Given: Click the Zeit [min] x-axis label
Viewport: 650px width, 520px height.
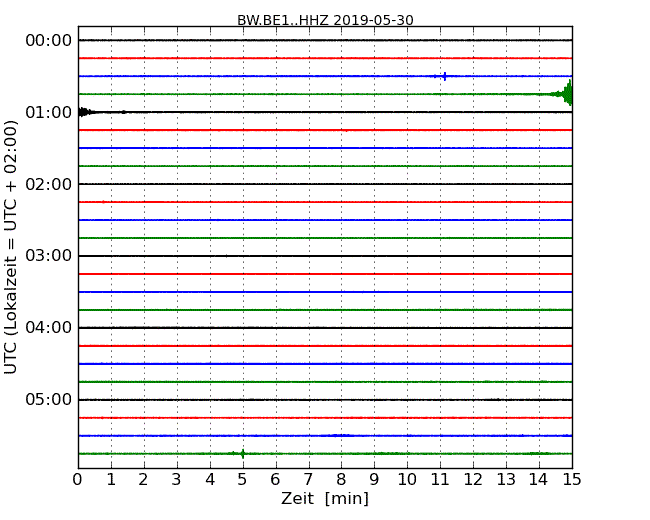Looking at the screenshot, I should tap(325, 498).
